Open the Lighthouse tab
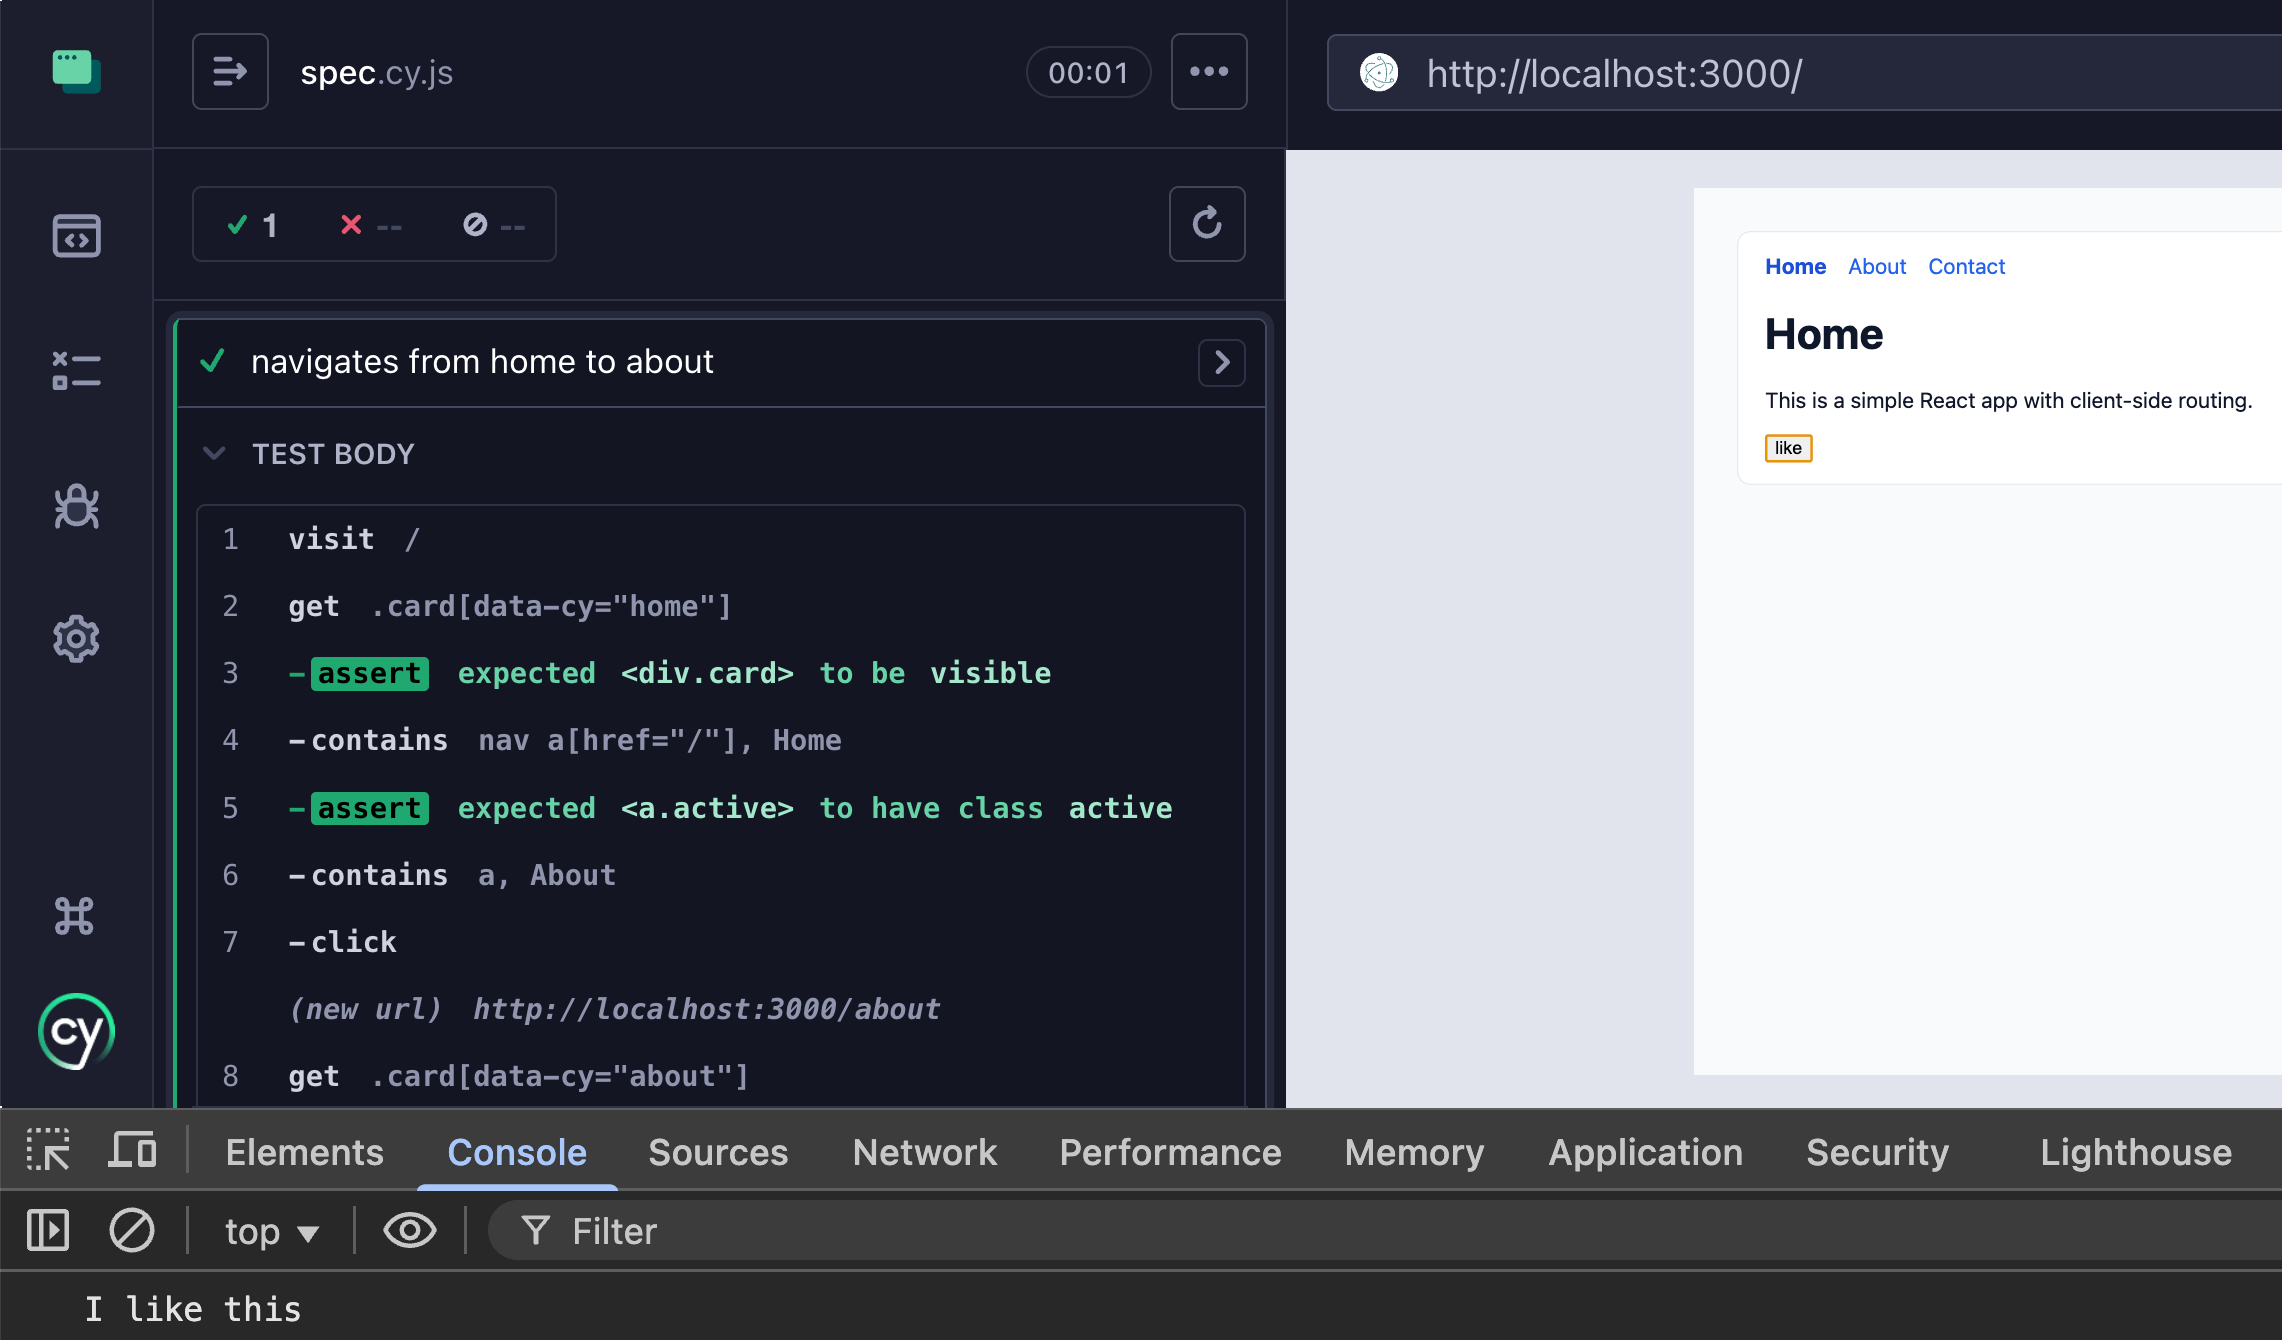Image resolution: width=2282 pixels, height=1340 pixels. coord(2136,1152)
